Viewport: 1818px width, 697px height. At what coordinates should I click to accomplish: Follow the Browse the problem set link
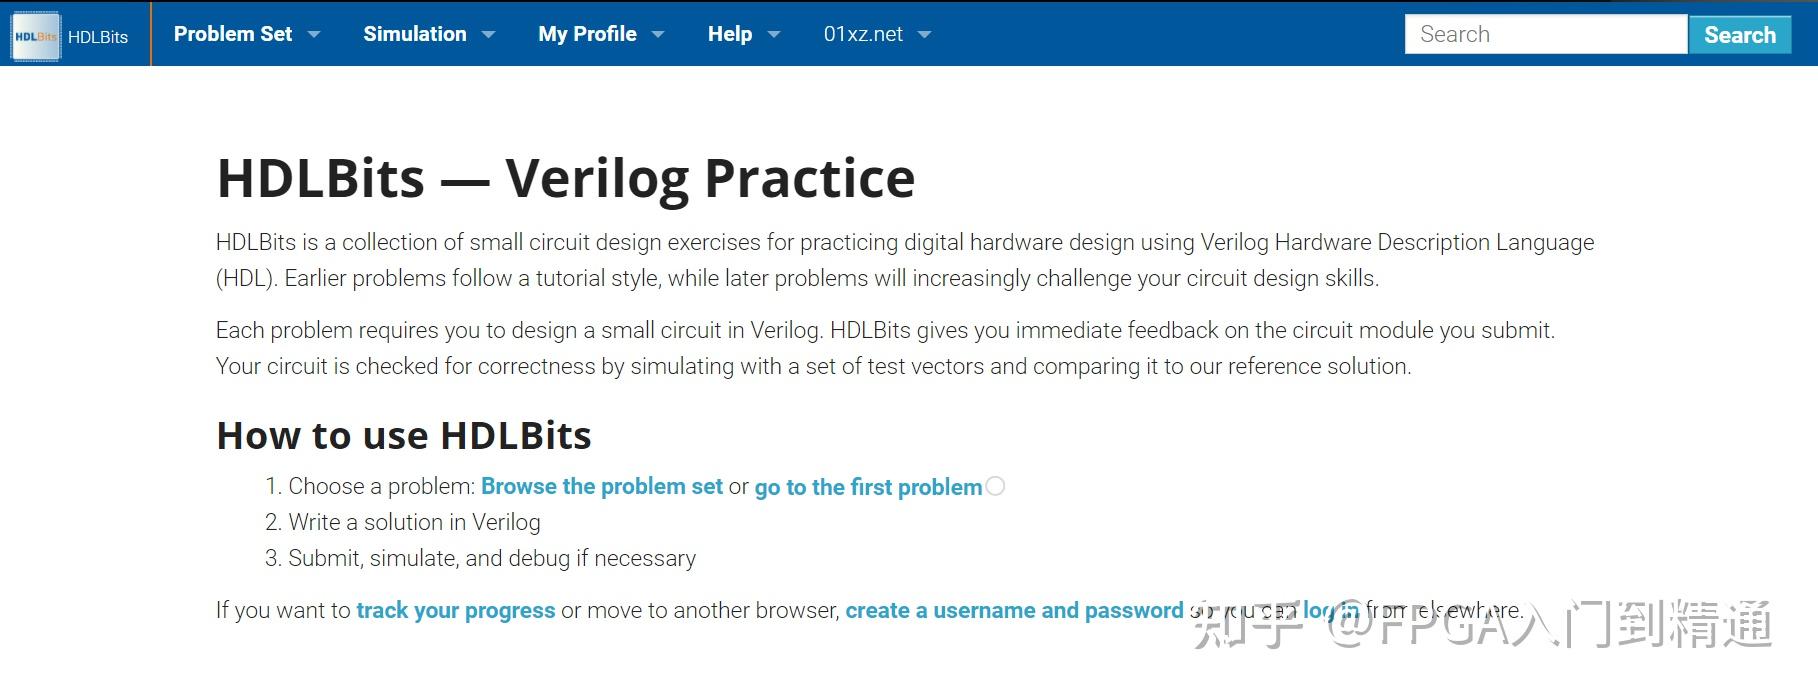click(601, 487)
